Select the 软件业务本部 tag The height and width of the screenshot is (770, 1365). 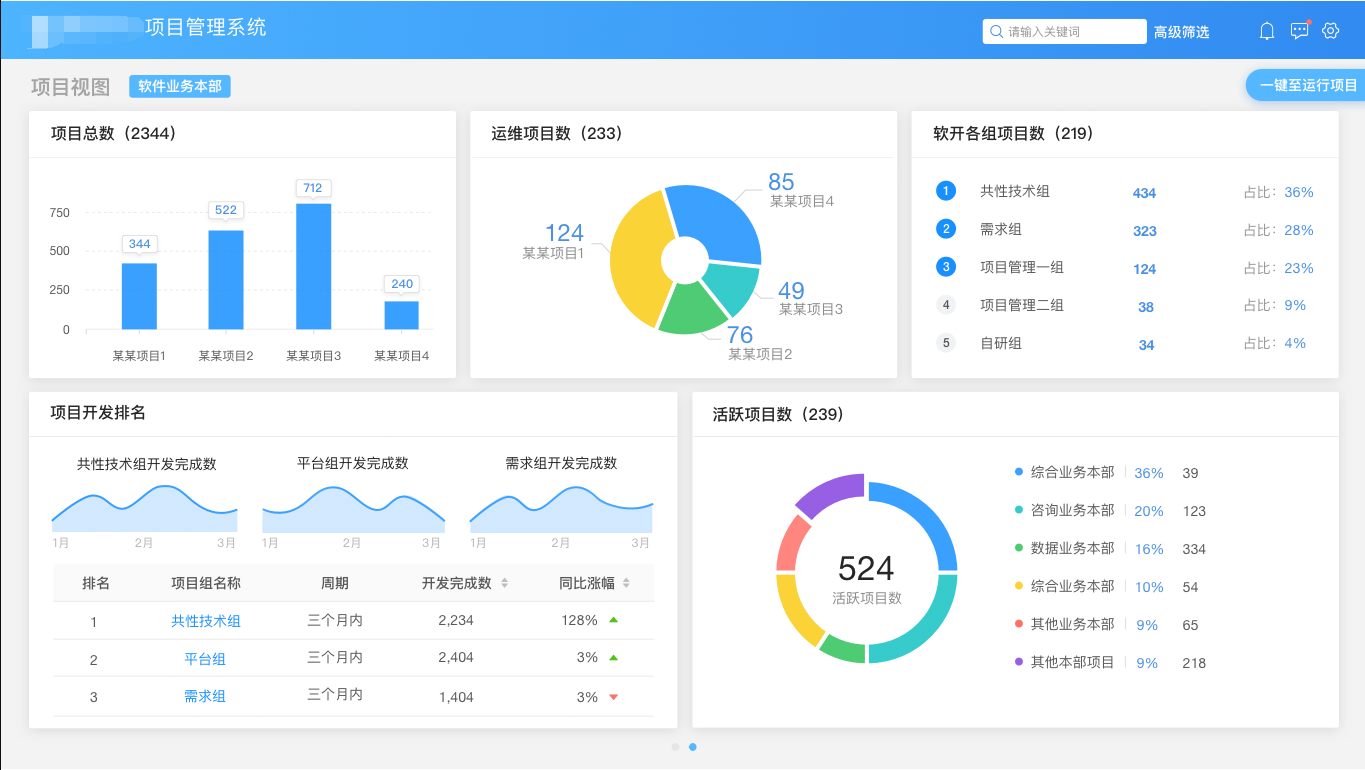(180, 87)
